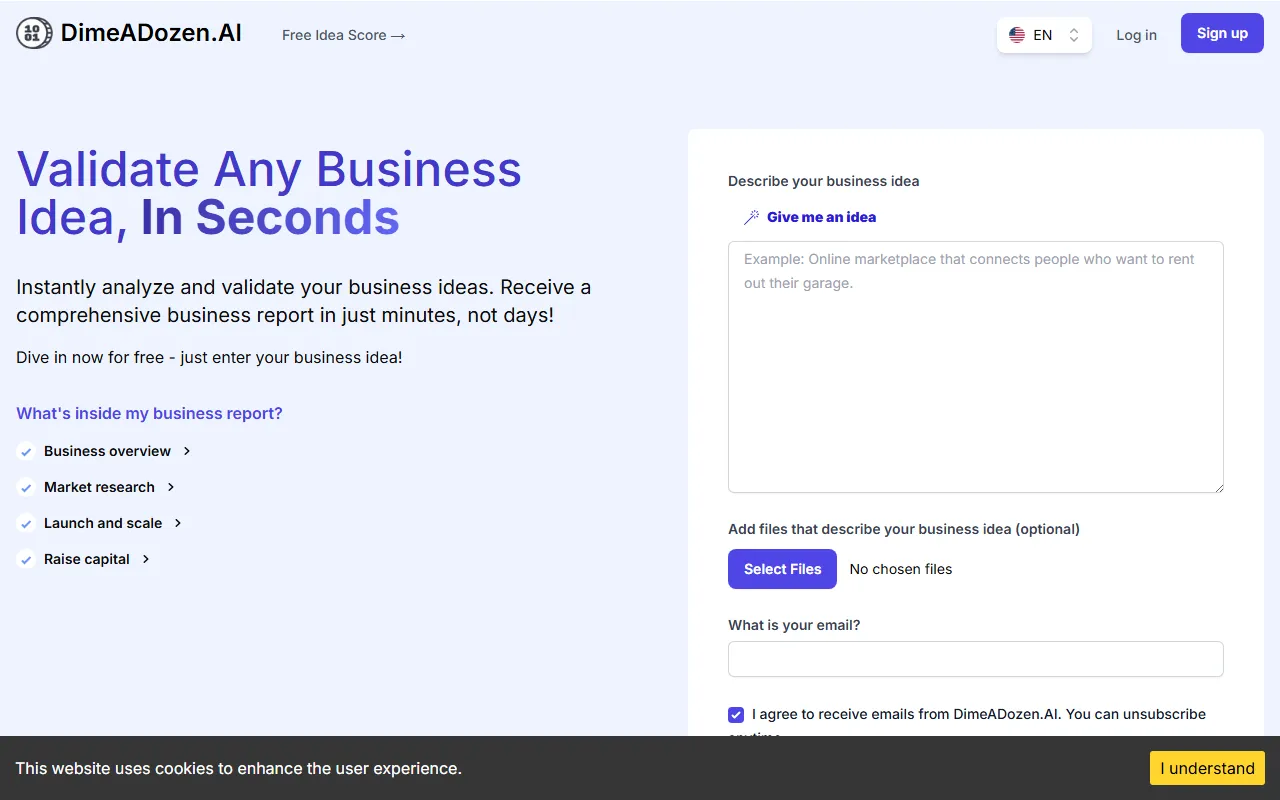Click the magic wand idea icon
The image size is (1280, 800).
point(751,217)
